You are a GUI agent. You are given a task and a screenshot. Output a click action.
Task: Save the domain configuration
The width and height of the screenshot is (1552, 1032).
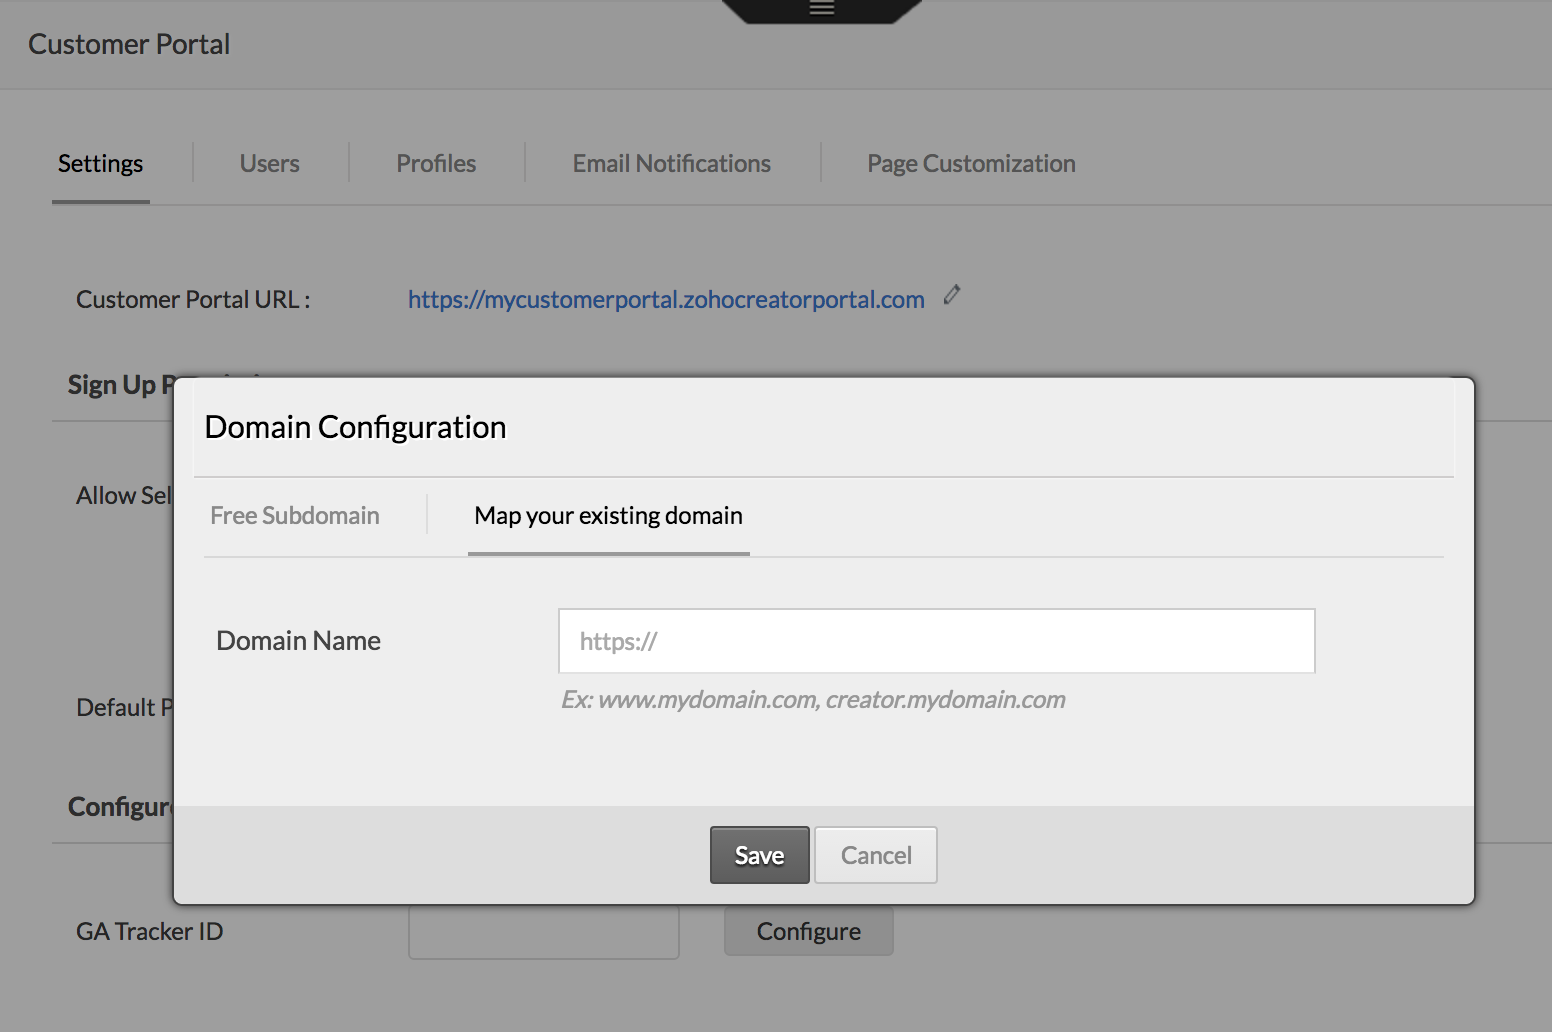tap(759, 855)
